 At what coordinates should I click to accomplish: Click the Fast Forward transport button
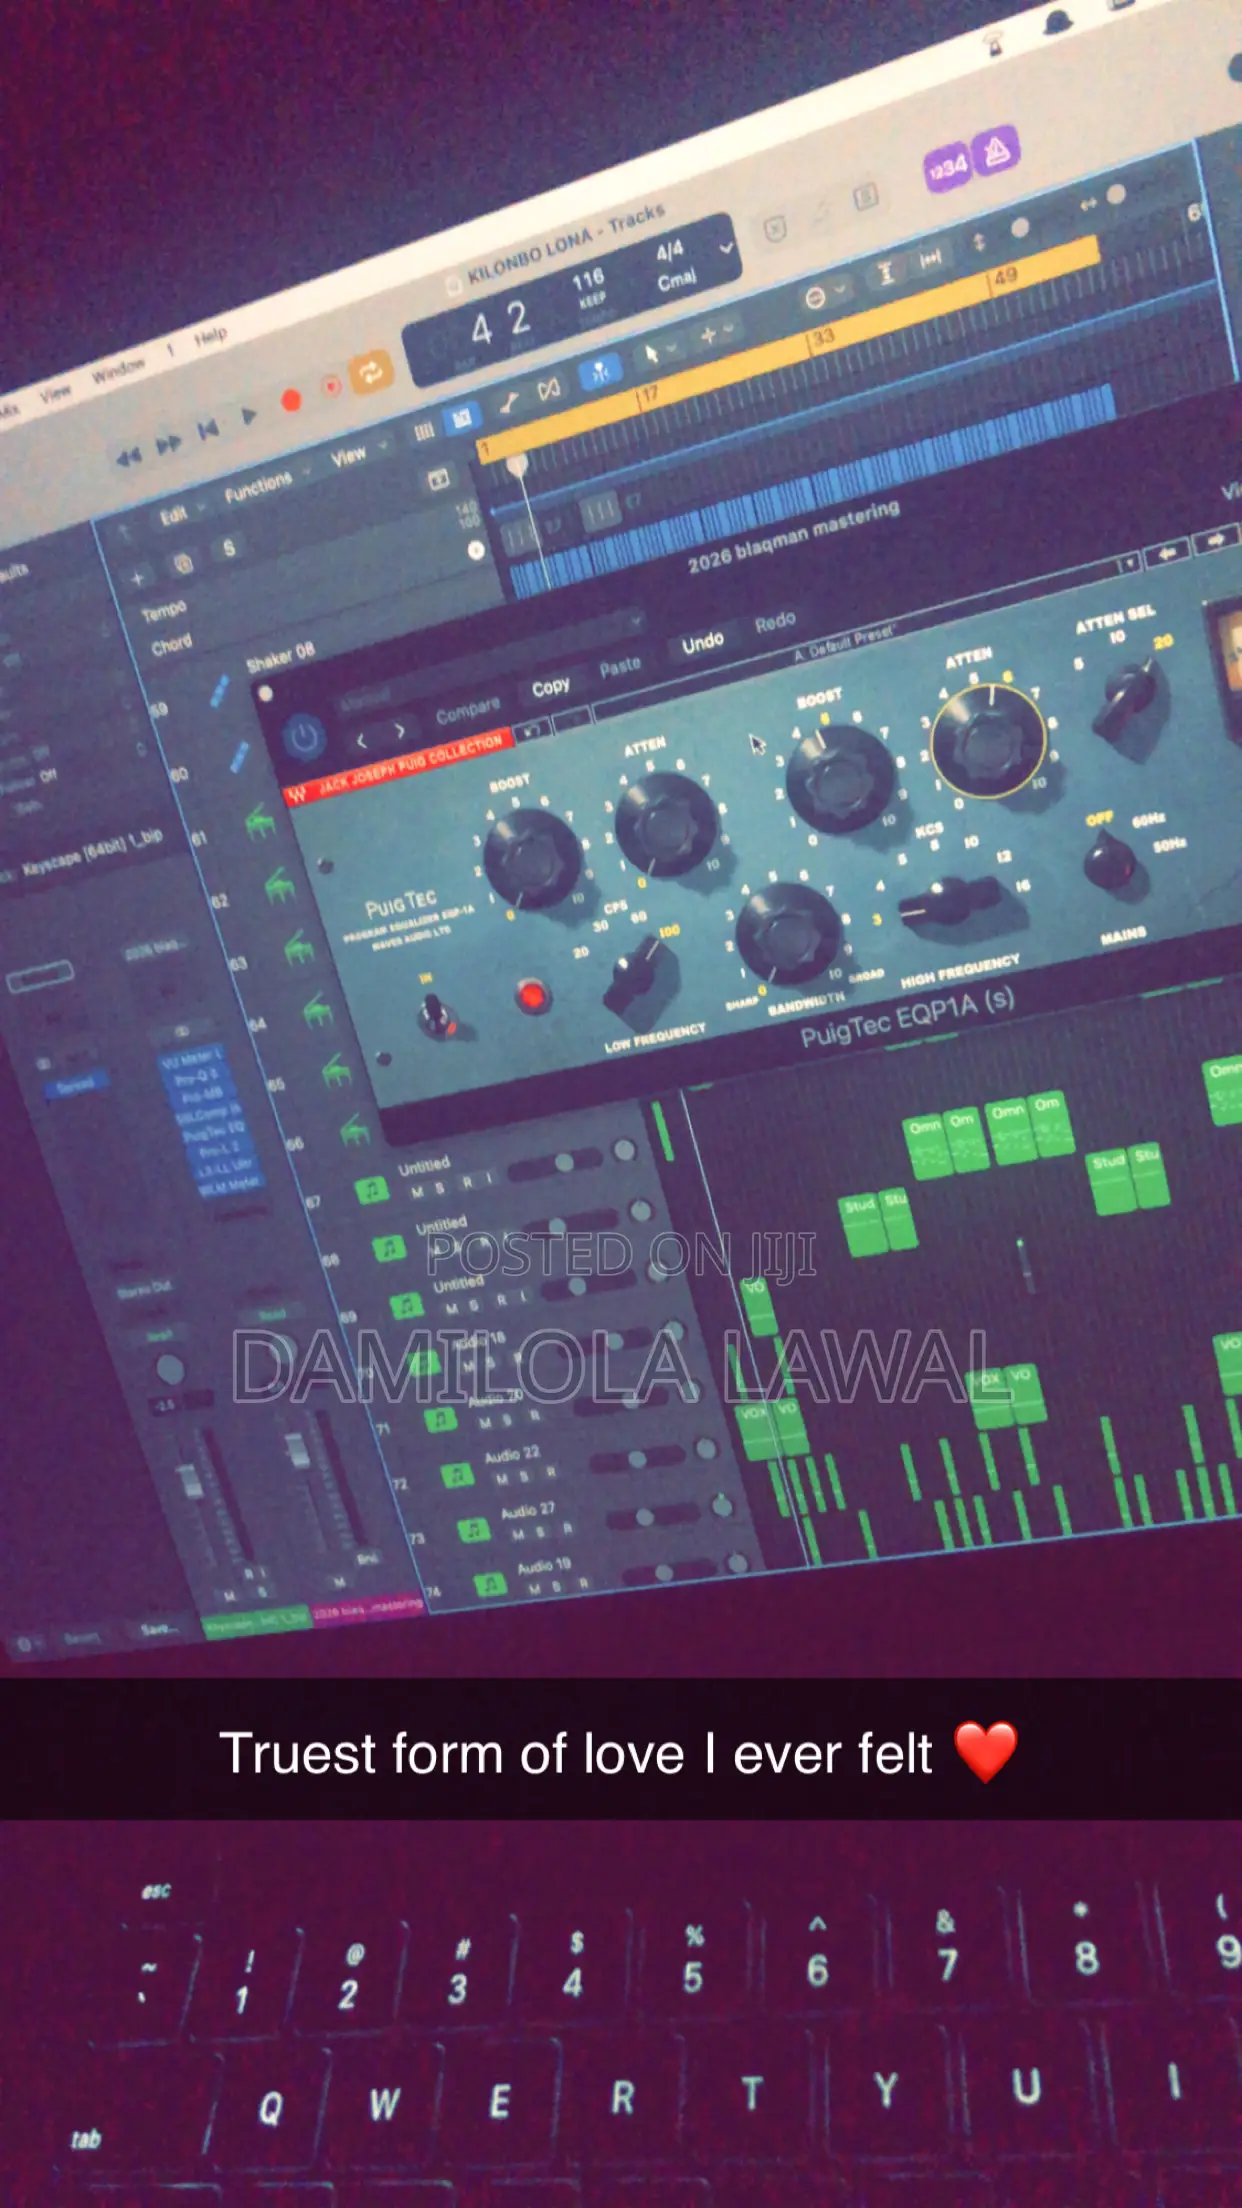[x=168, y=444]
